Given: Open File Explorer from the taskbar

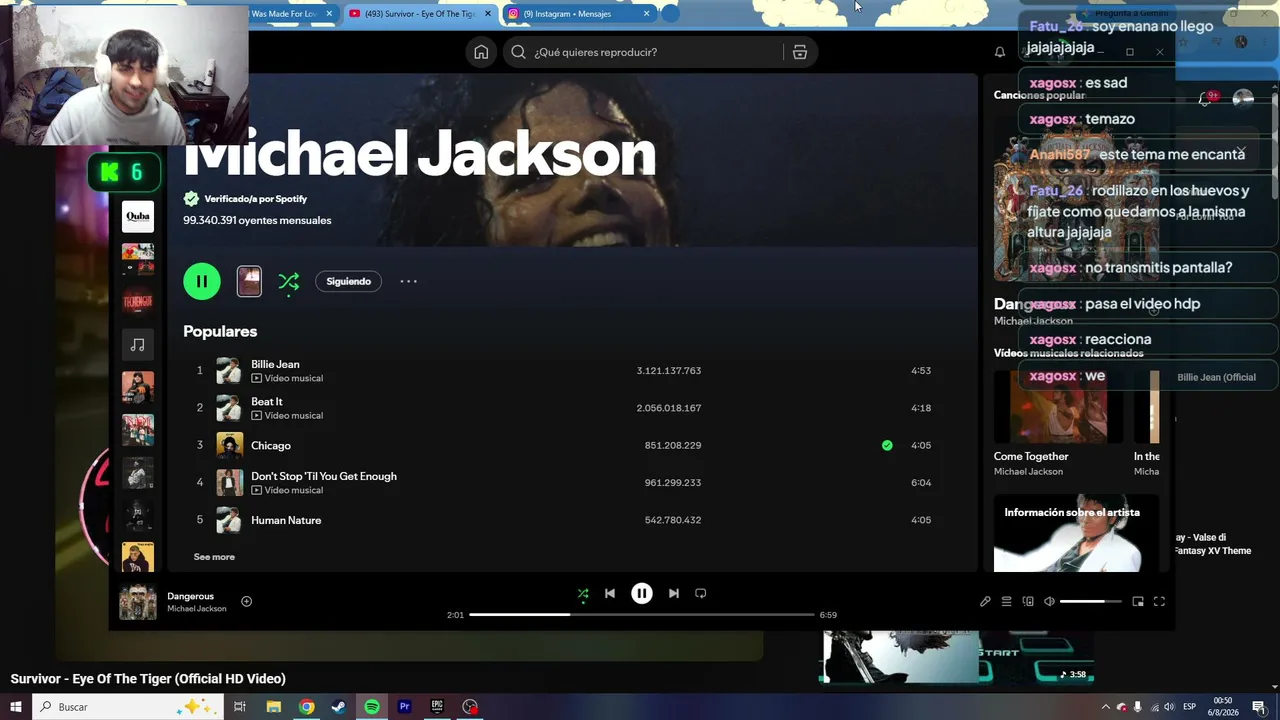Looking at the screenshot, I should [x=274, y=707].
